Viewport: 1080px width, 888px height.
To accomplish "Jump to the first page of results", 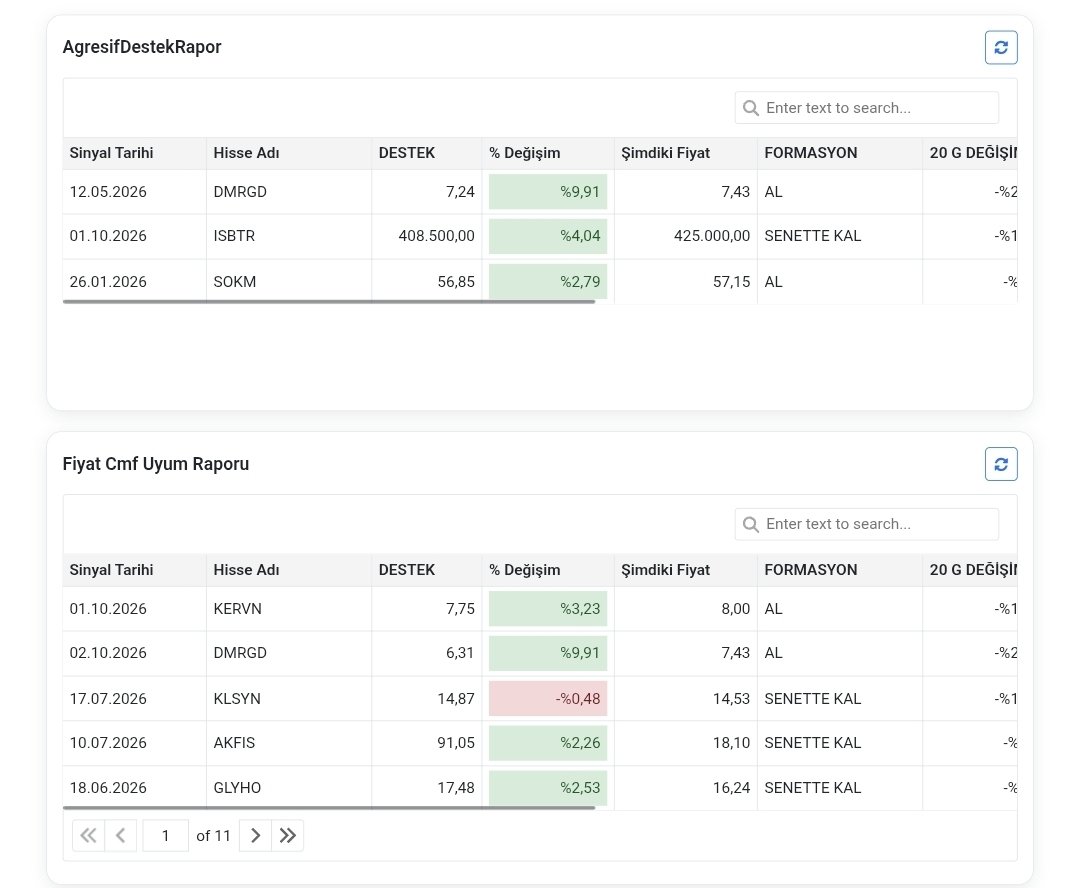I will 88,836.
